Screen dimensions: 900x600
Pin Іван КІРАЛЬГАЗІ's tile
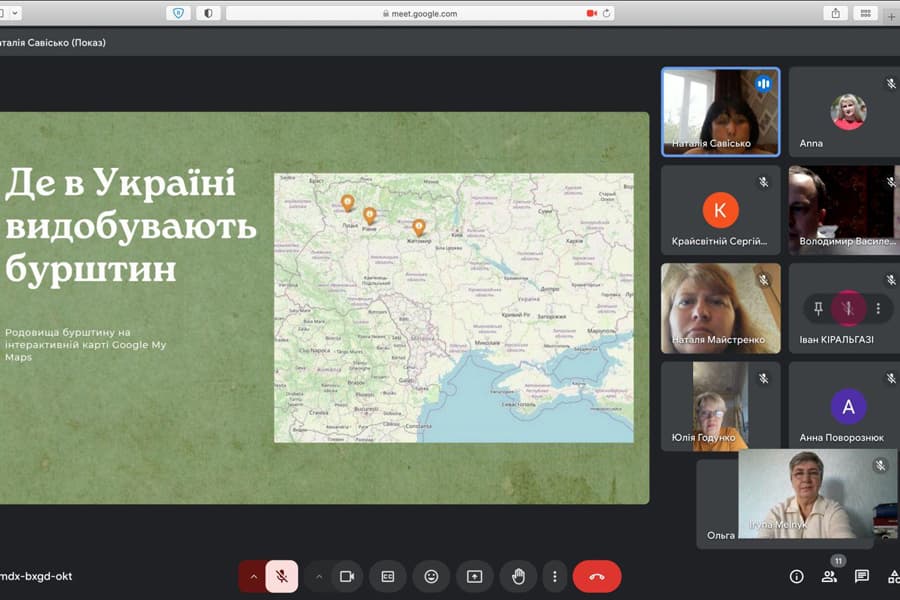[819, 308]
